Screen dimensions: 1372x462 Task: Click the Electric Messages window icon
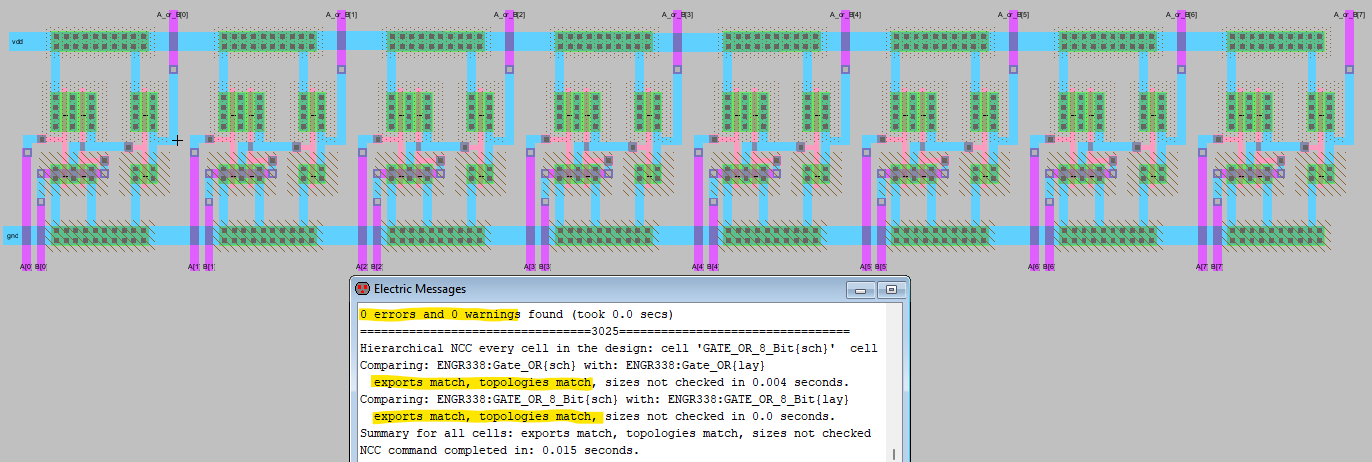coord(363,289)
